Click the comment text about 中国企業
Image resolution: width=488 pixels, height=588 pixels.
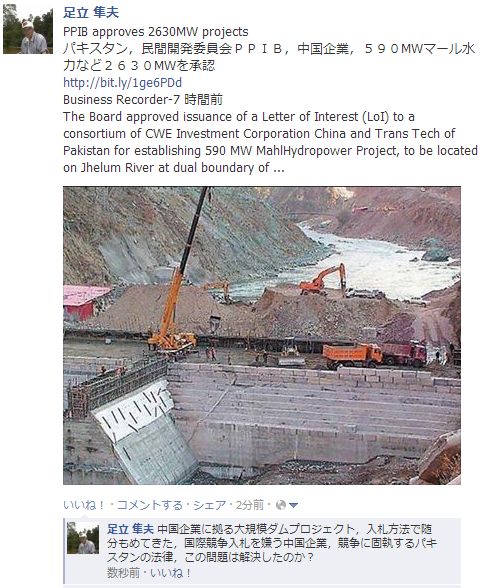272,543
